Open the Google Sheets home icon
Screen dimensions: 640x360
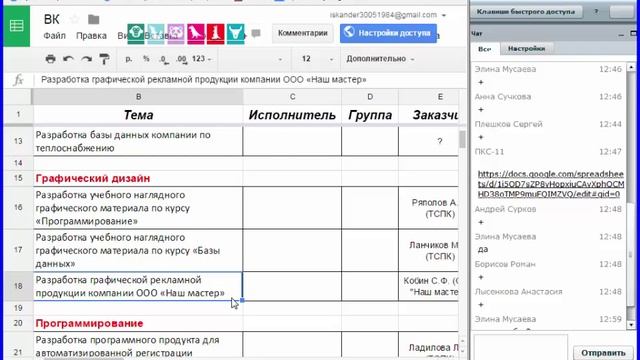point(16,26)
